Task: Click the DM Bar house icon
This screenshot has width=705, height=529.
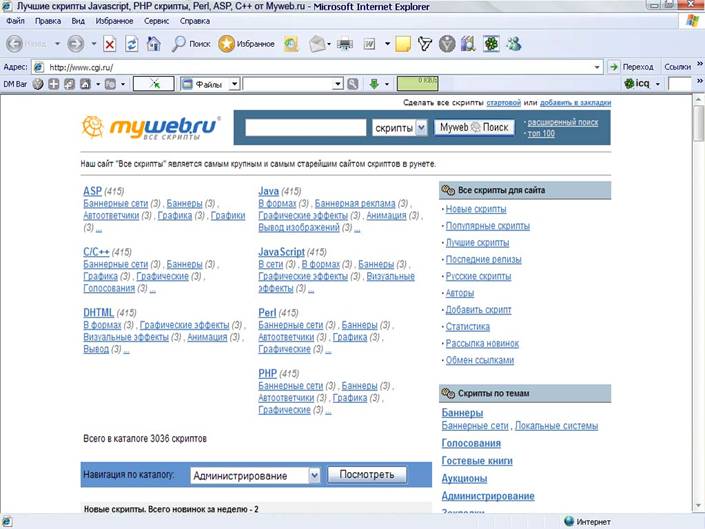Action: (85, 84)
